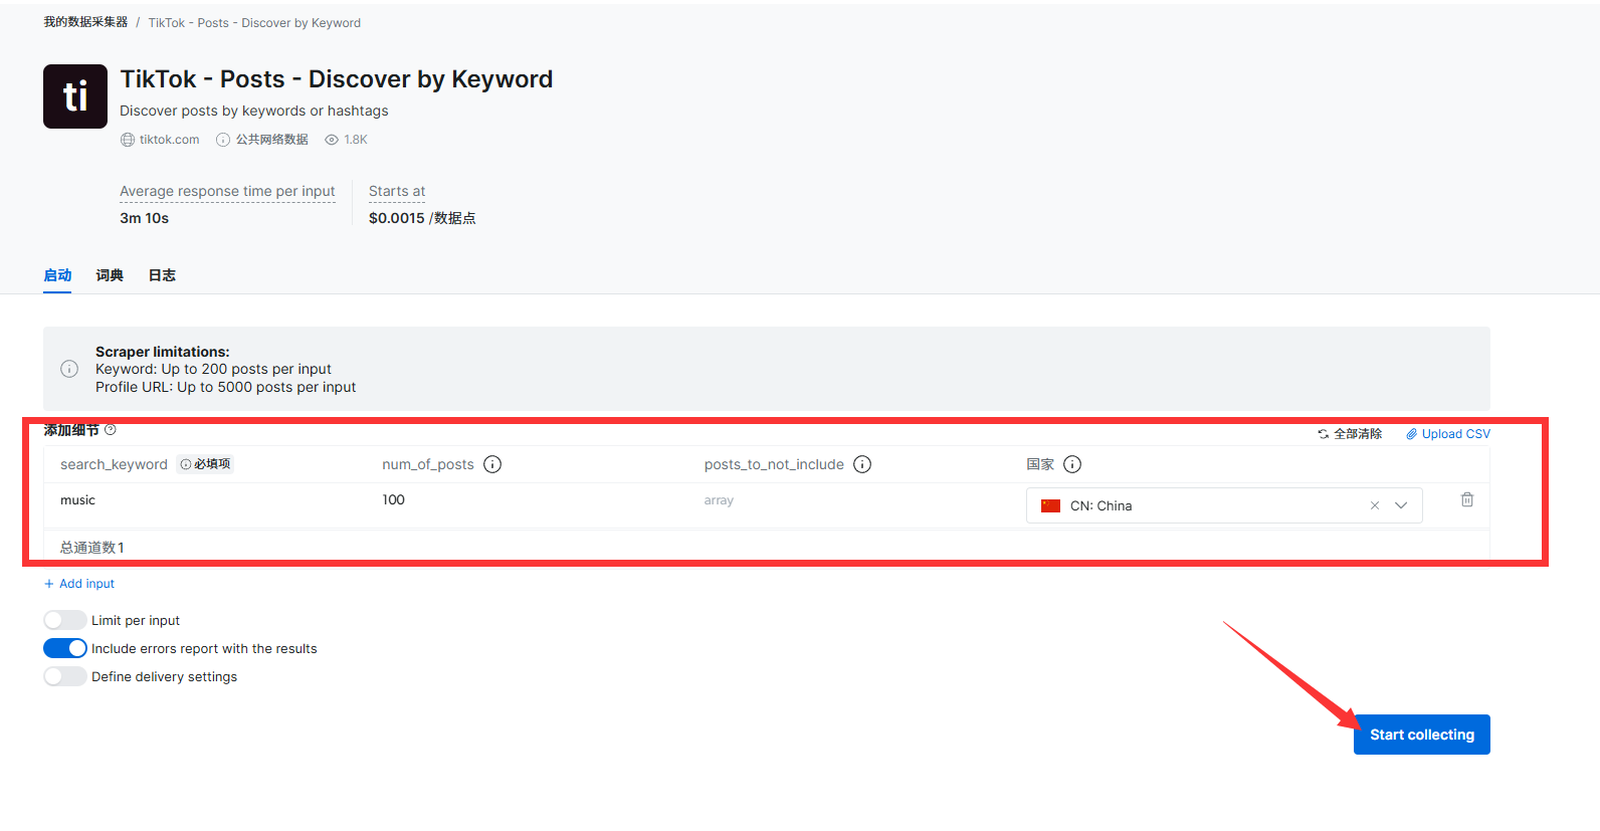The width and height of the screenshot is (1600, 831).
Task: Click the eye icon beside 1.8K views
Action: tap(332, 140)
